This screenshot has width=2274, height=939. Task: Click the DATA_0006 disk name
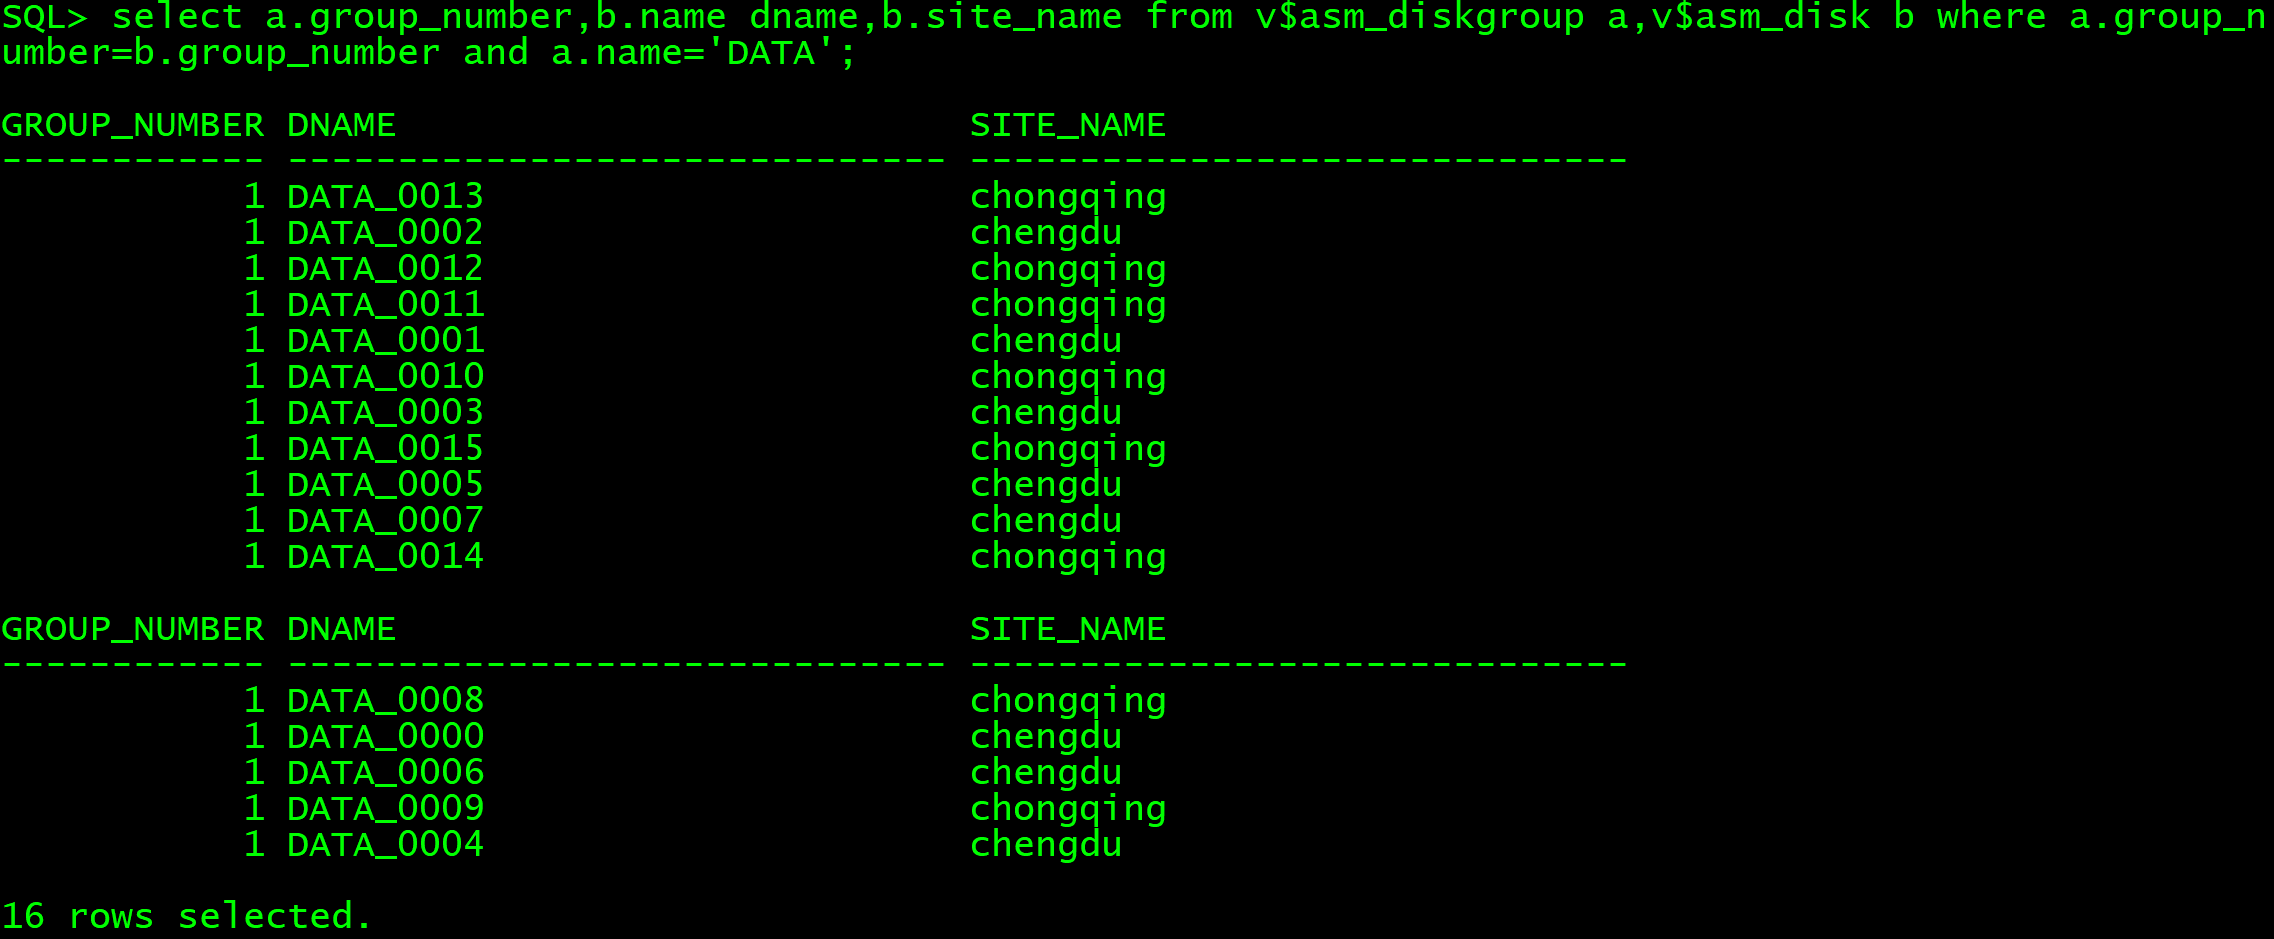click(x=385, y=773)
